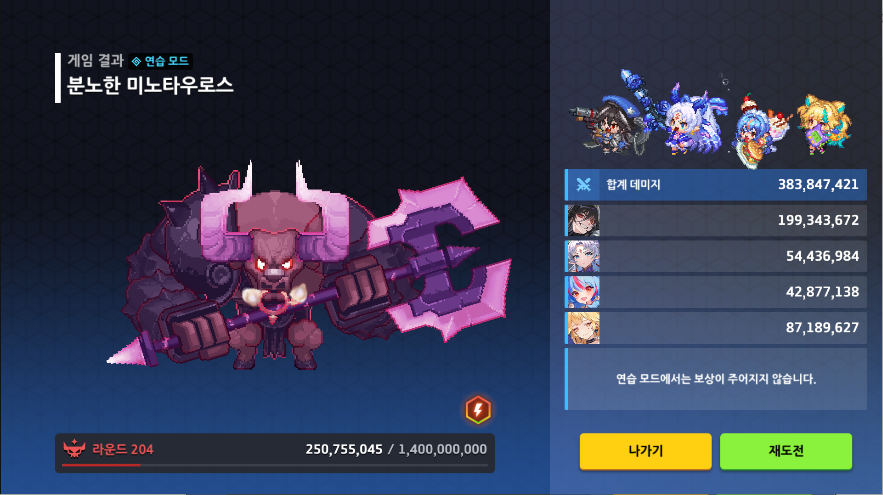Image resolution: width=883 pixels, height=495 pixels.
Task: Click the 199,343,672 damage row
Action: 716,220
